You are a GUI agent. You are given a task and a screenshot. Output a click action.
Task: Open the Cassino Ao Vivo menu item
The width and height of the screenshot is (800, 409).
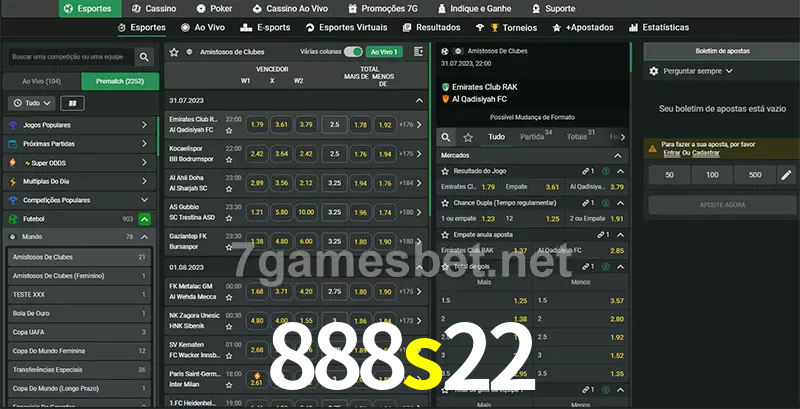[x=295, y=8]
